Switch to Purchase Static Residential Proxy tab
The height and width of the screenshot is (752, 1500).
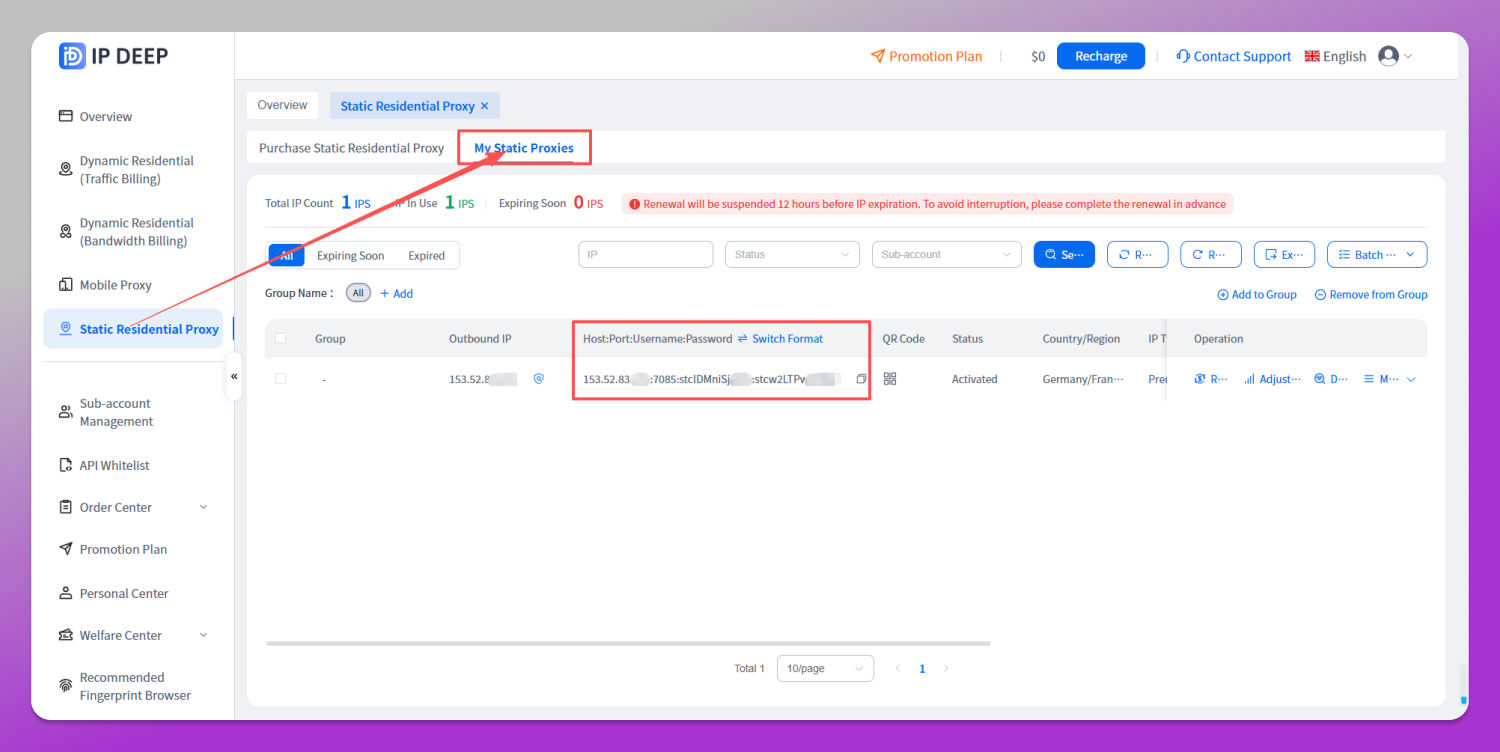pyautogui.click(x=351, y=148)
